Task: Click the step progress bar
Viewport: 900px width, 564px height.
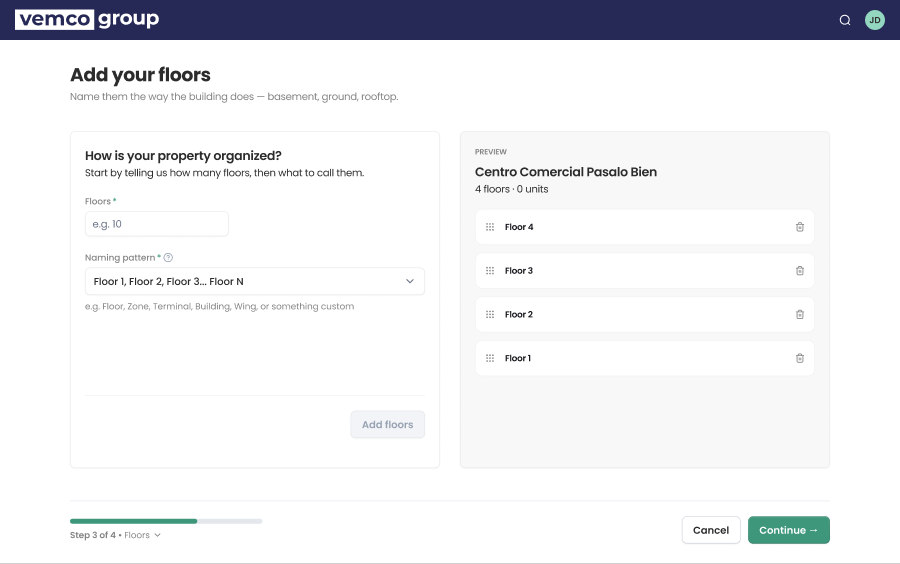Action: [x=166, y=521]
